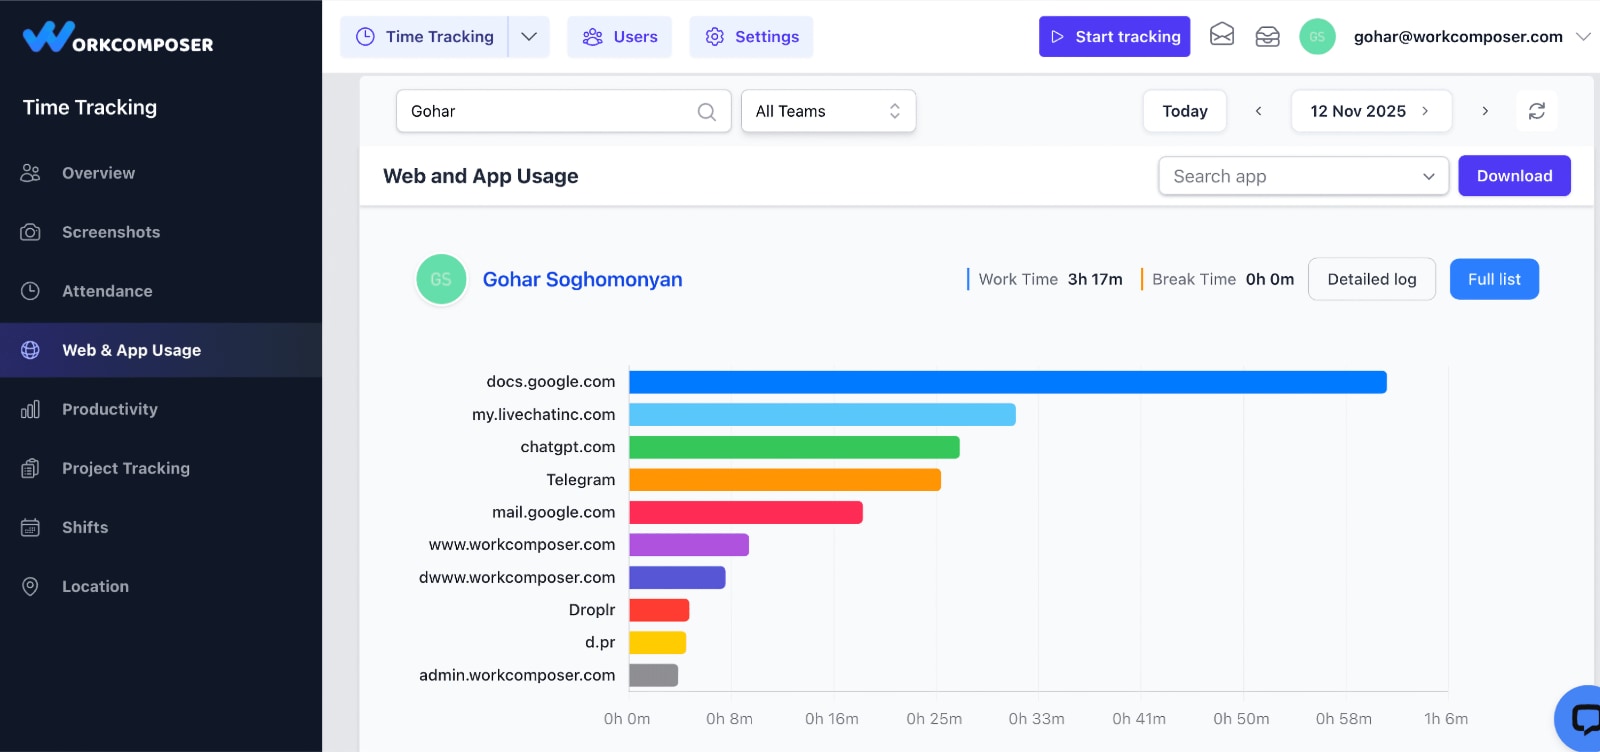
Task: Open Settings from top bar
Action: [x=751, y=37]
